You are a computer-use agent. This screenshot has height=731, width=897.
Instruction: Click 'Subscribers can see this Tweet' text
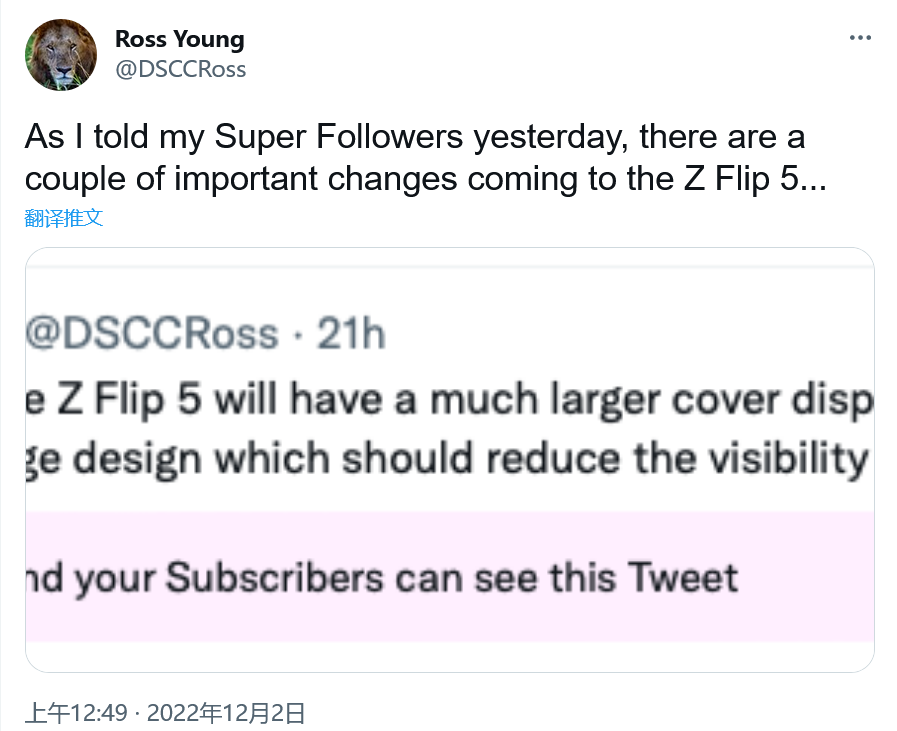[452, 577]
